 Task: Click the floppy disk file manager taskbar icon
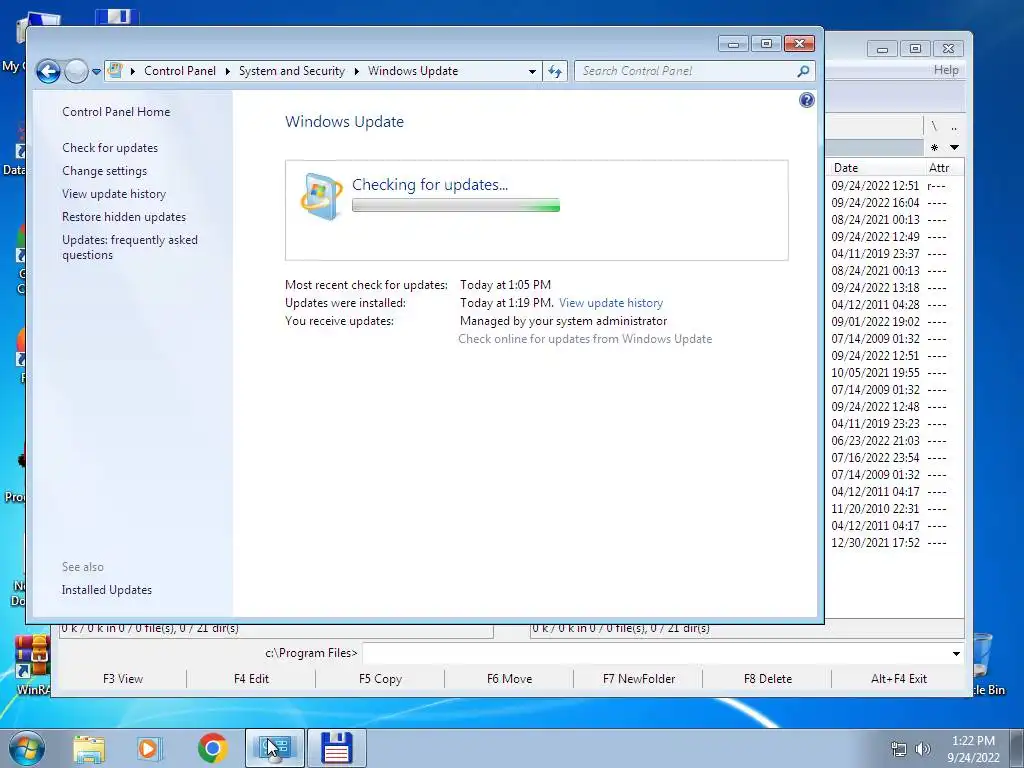(337, 748)
